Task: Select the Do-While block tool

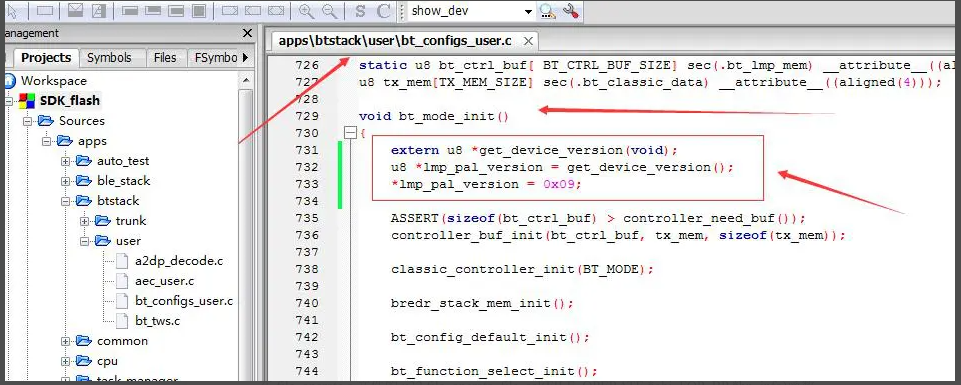Action: click(153, 10)
